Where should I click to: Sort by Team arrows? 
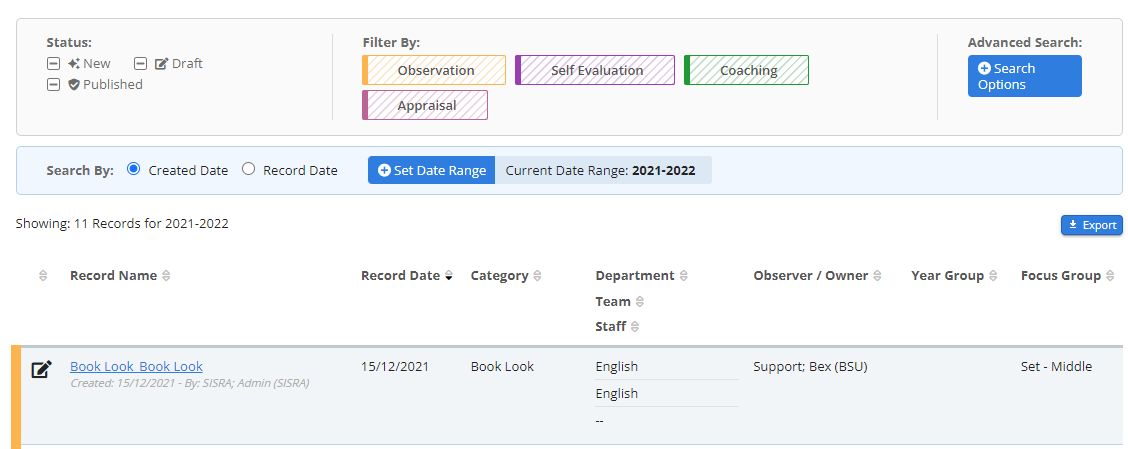coord(640,302)
